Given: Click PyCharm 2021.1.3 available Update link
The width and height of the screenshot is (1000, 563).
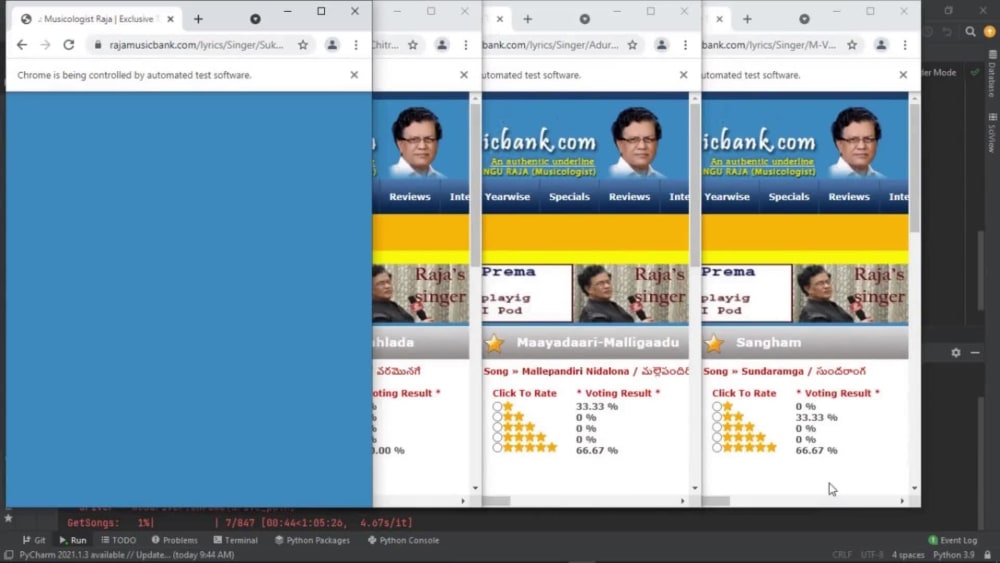Looking at the screenshot, I should coord(127,555).
